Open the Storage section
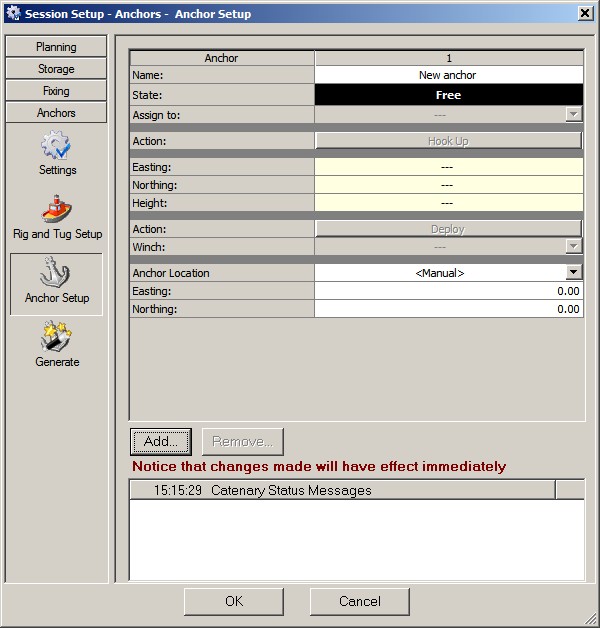The image size is (600, 628). 56,69
